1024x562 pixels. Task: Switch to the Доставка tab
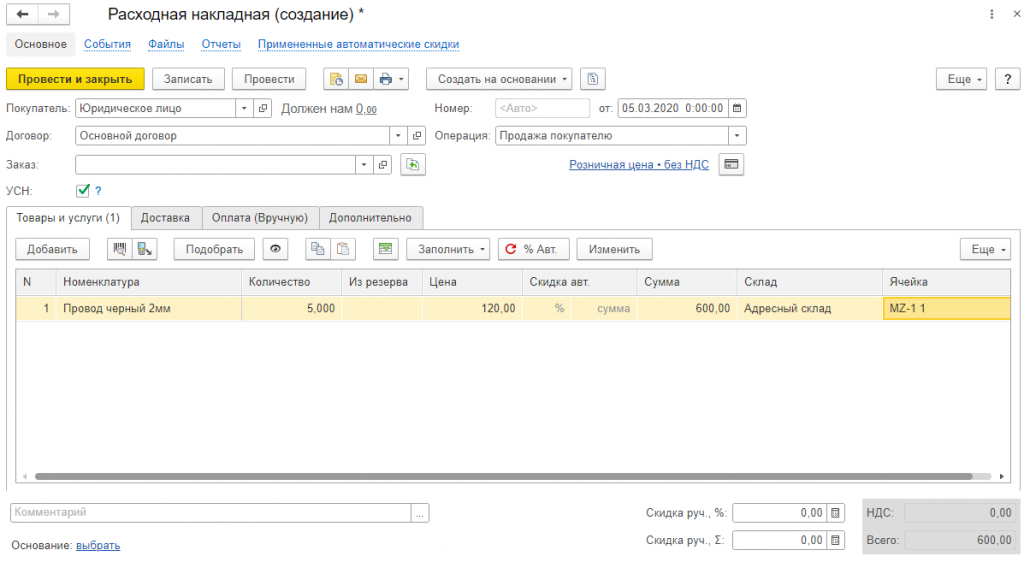[165, 218]
